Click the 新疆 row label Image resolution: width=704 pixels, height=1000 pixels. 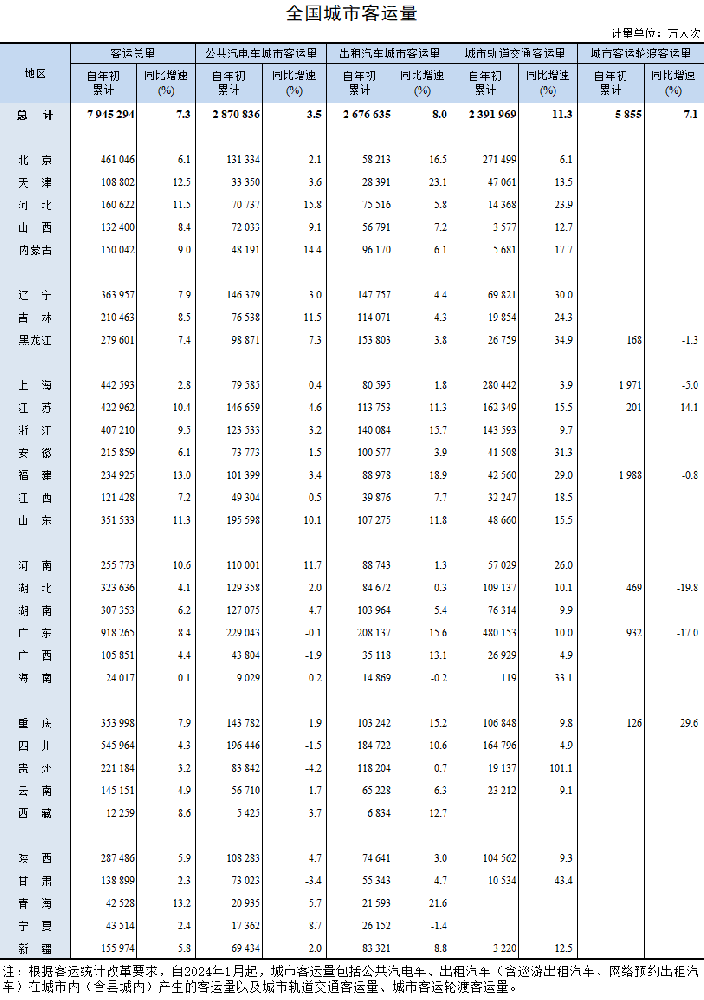pos(35,949)
